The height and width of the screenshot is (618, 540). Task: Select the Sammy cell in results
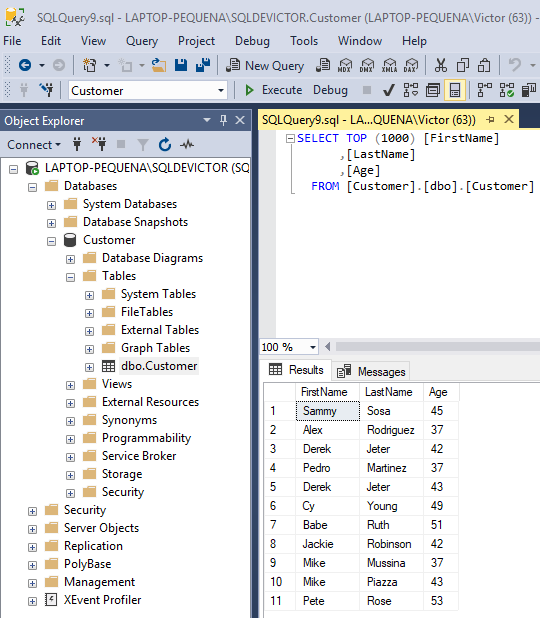328,411
